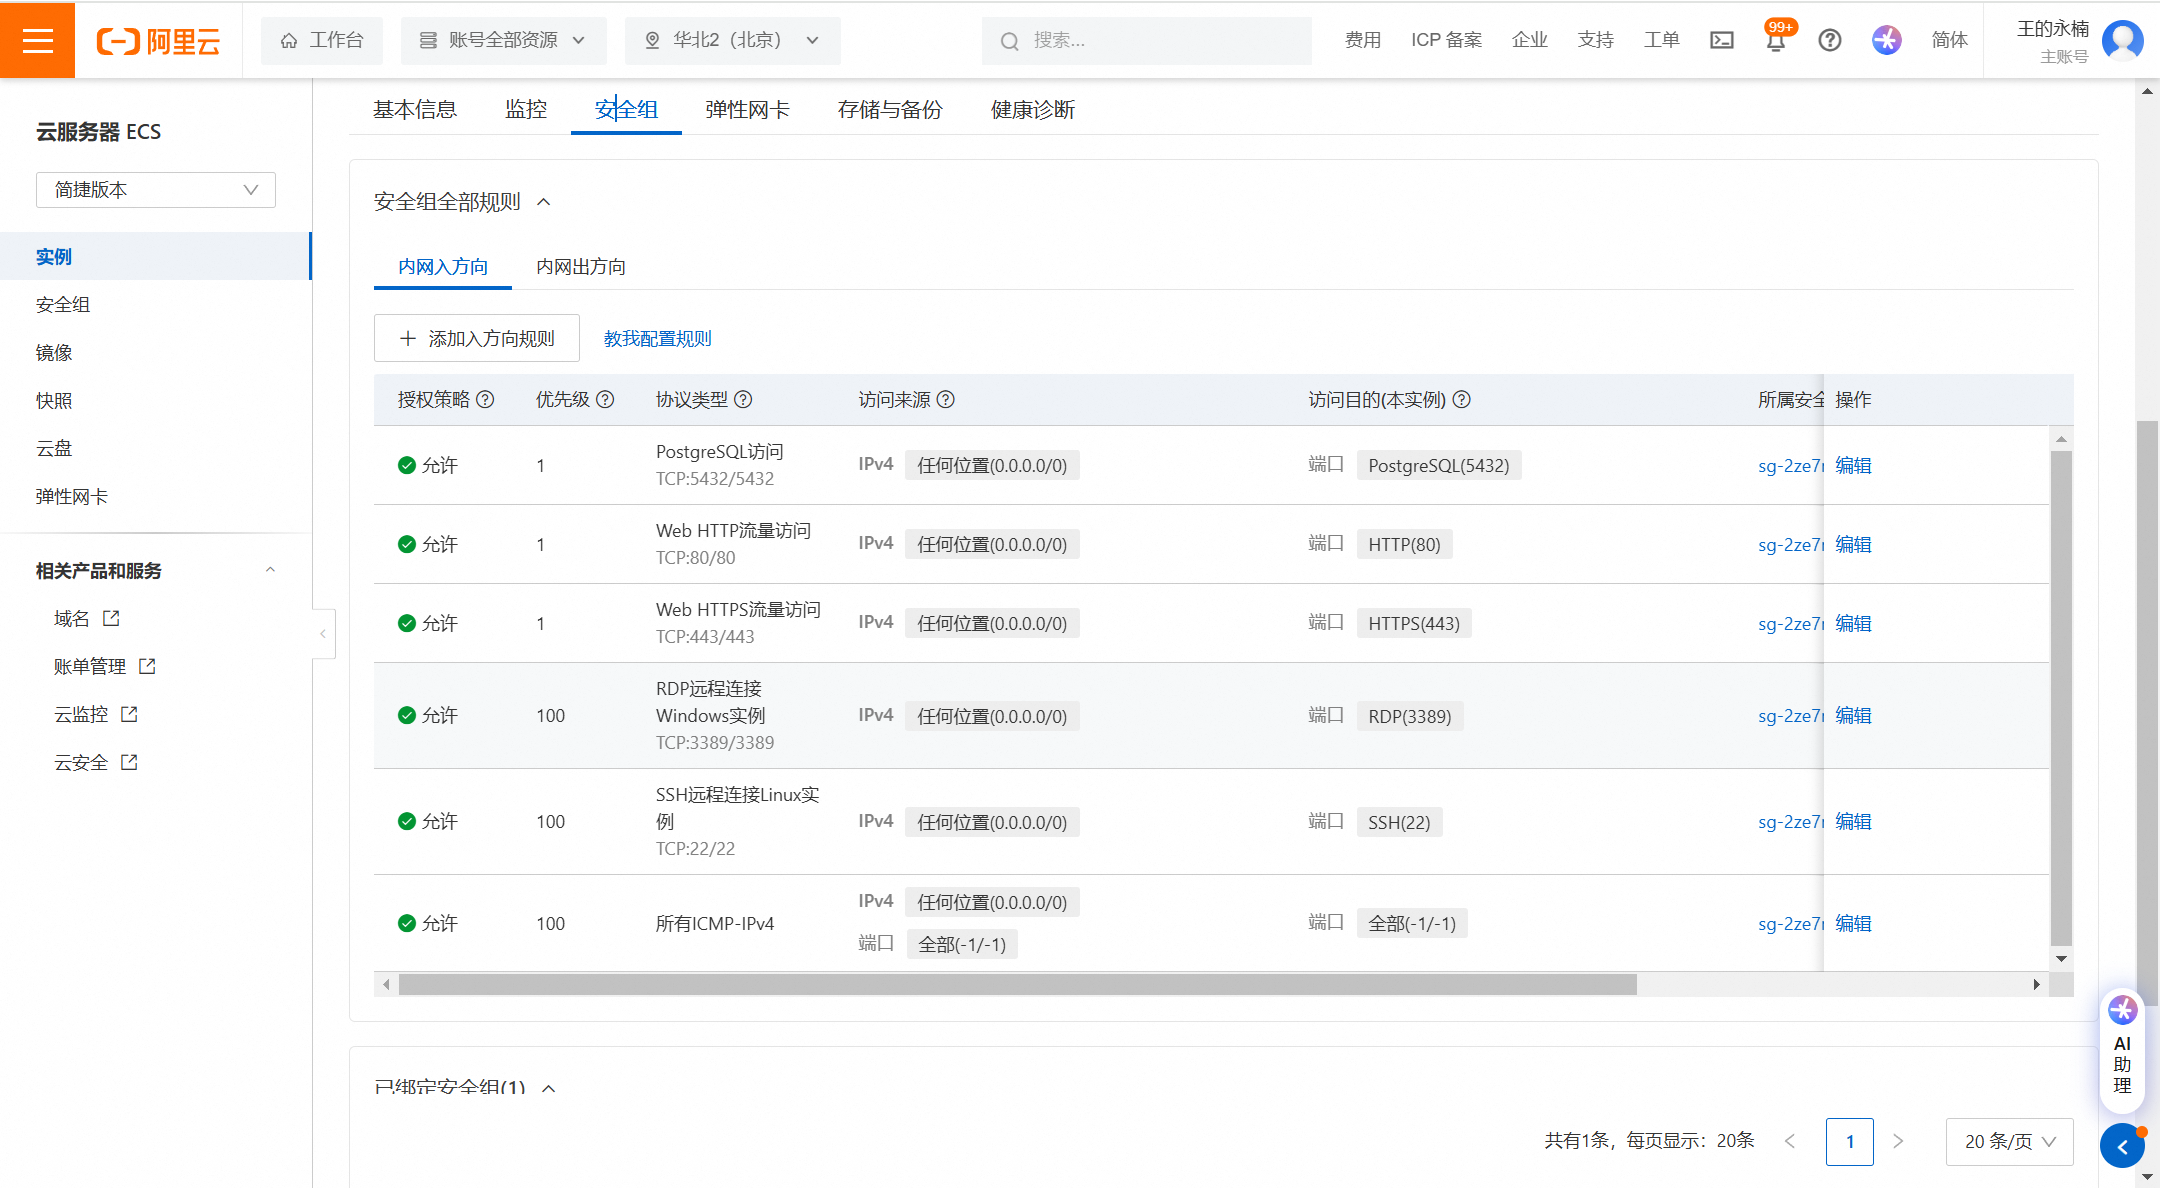
Task: Click the blue collapse arrow bubble
Action: (x=2122, y=1146)
